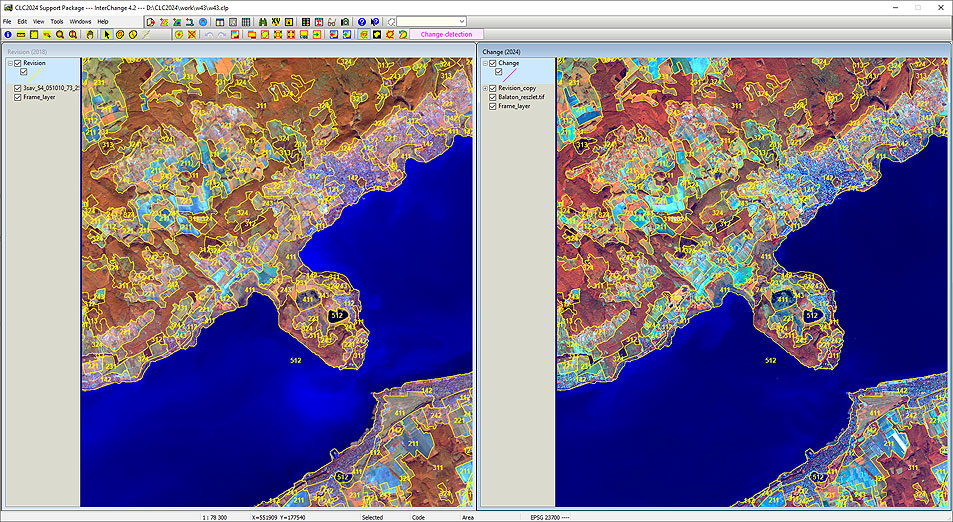Click the Change detection button
Viewport: 953px width, 522px height.
pos(446,35)
